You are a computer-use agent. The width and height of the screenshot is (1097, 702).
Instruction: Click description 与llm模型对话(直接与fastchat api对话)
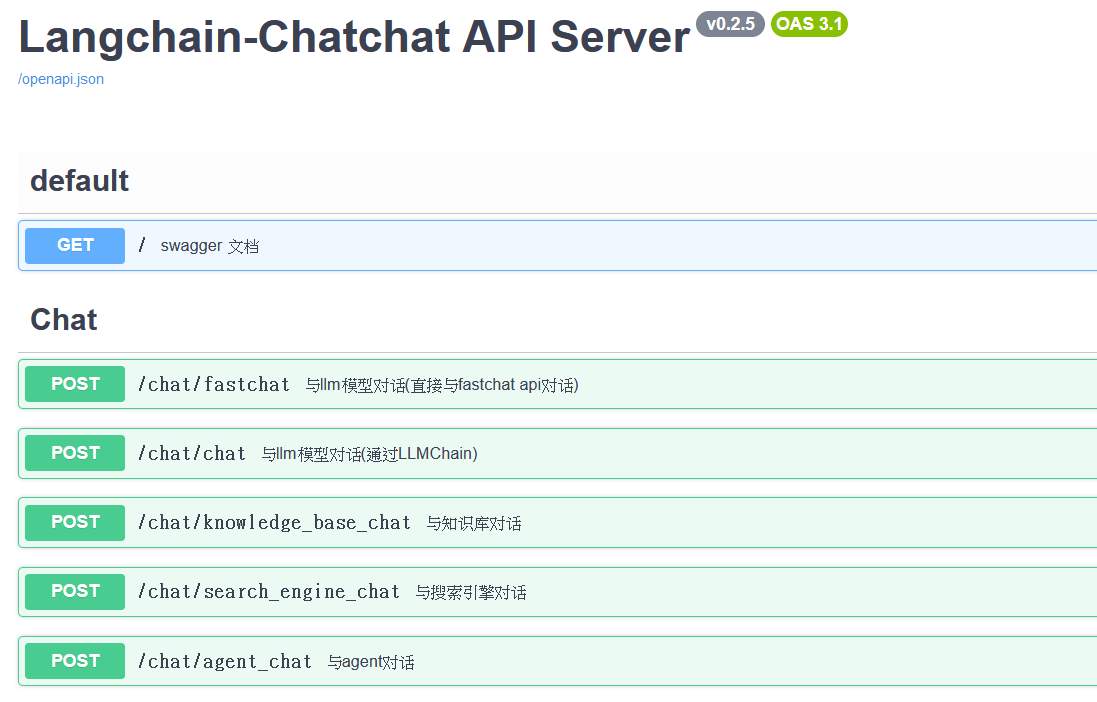tap(441, 385)
